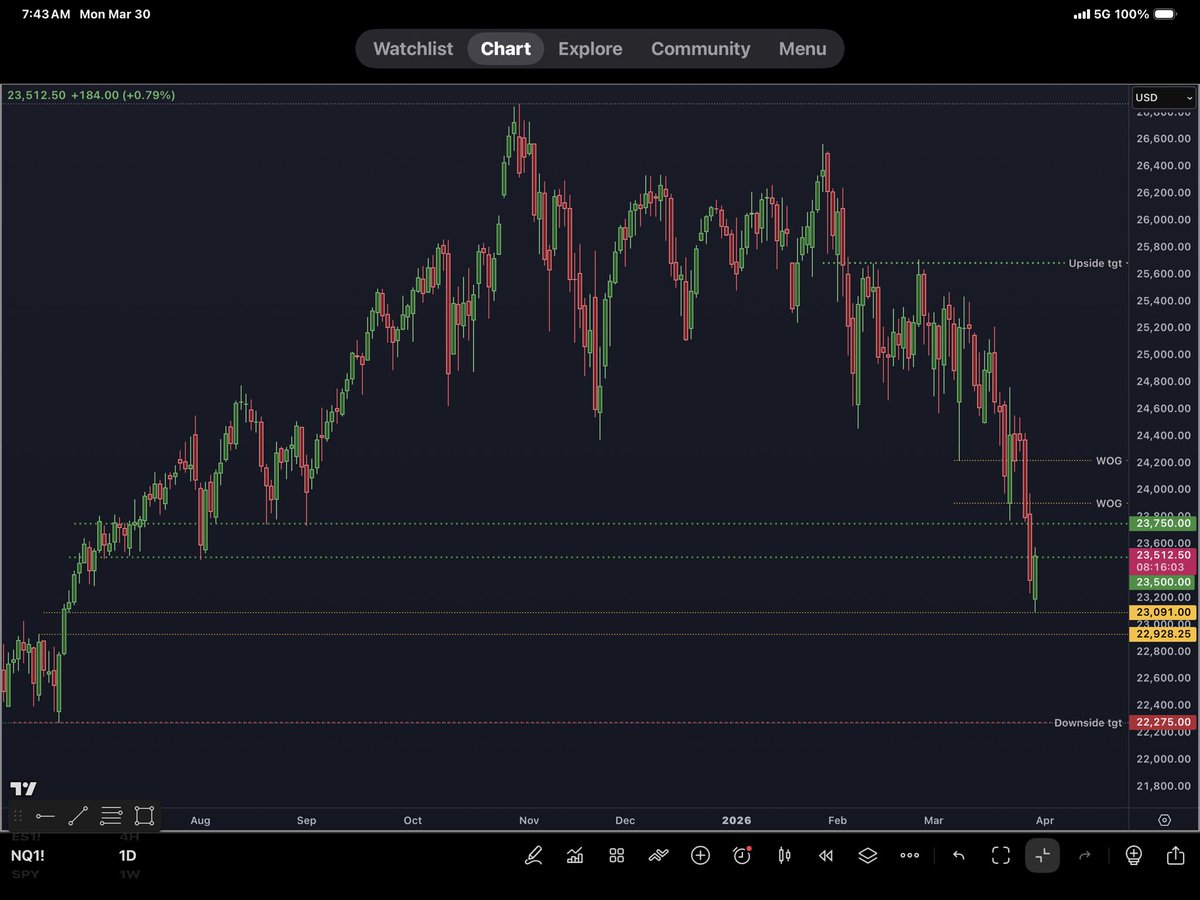Select the lower WOG line label

[x=1109, y=503]
